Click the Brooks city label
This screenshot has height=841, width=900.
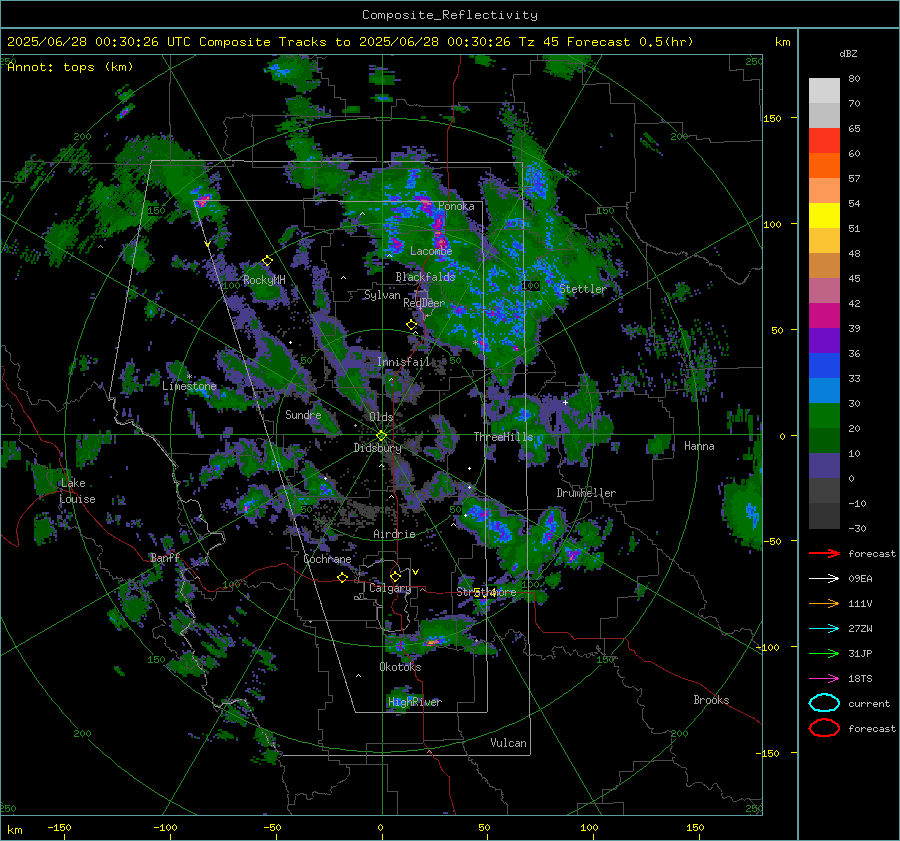(711, 700)
